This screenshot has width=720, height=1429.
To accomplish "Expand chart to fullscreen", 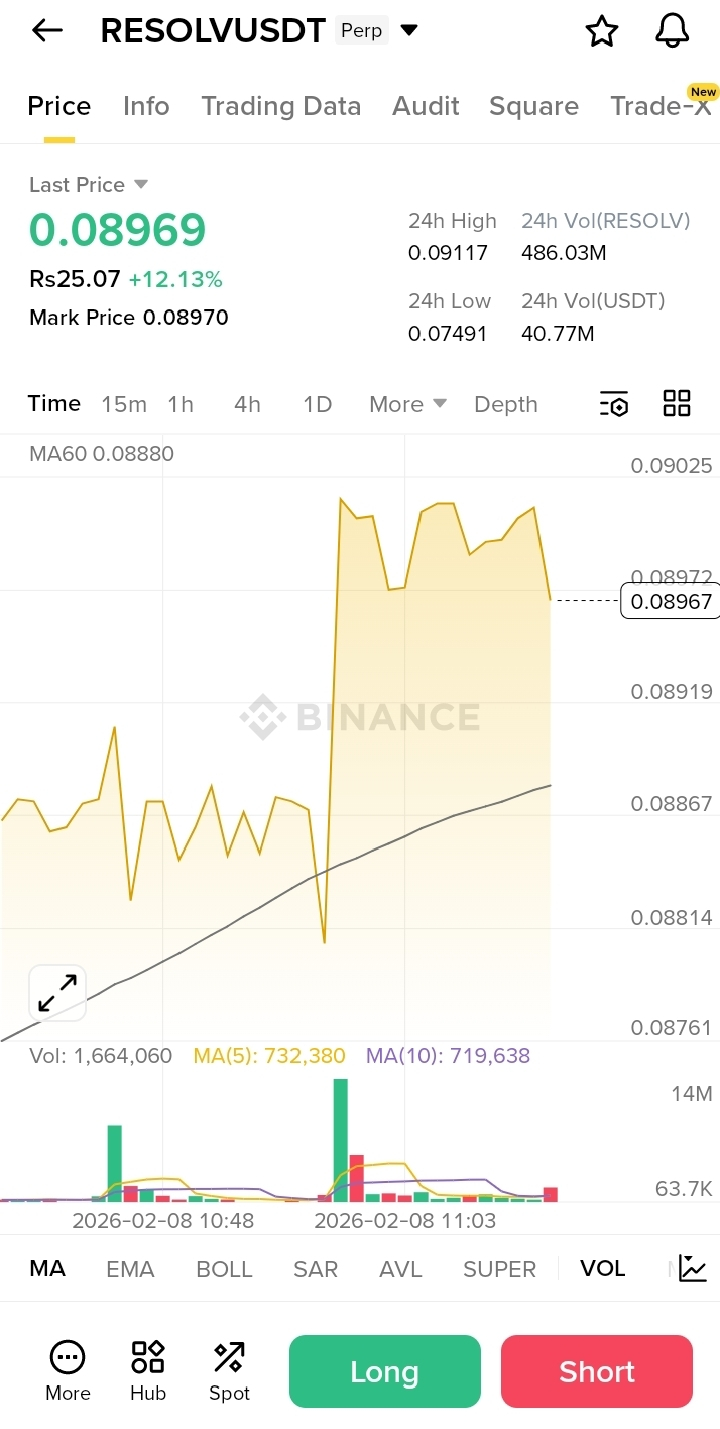I will (x=57, y=993).
